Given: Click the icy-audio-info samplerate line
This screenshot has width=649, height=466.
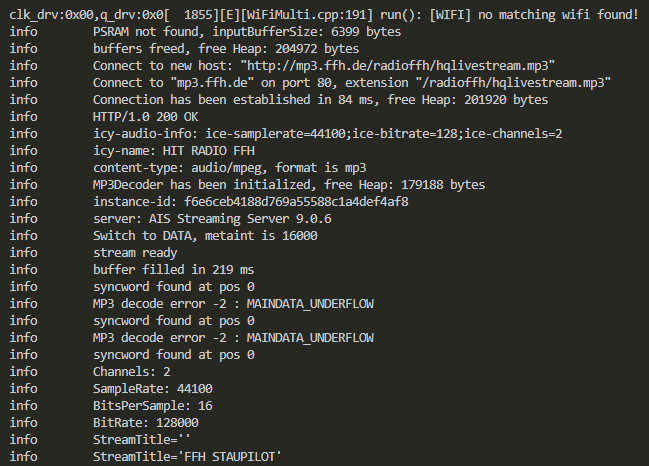Looking at the screenshot, I should pyautogui.click(x=327, y=134).
